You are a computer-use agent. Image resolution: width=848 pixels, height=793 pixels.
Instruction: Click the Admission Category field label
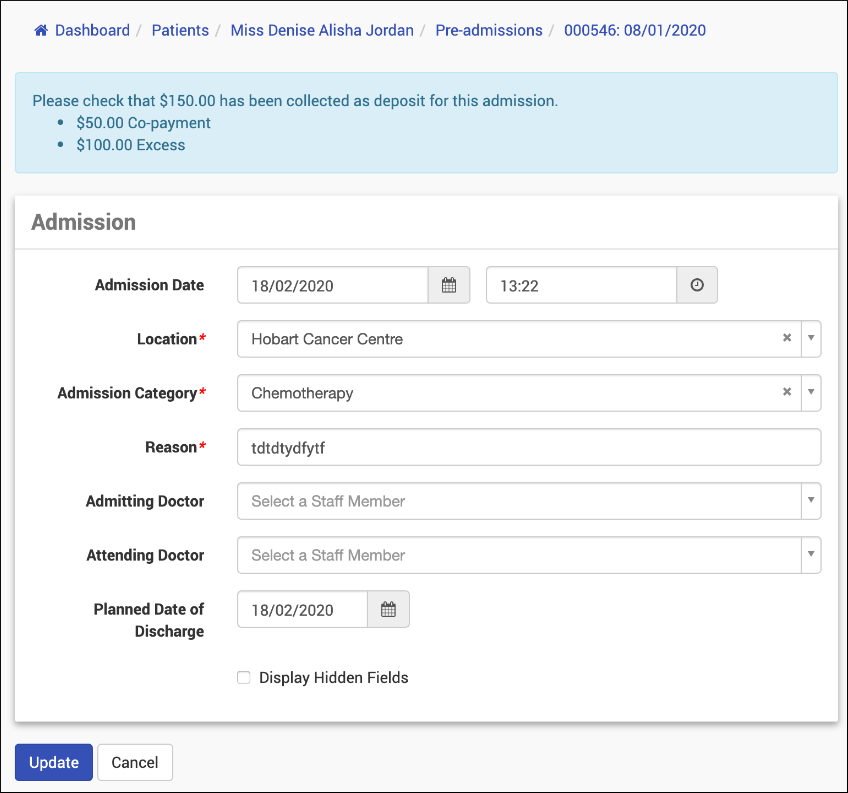point(127,393)
